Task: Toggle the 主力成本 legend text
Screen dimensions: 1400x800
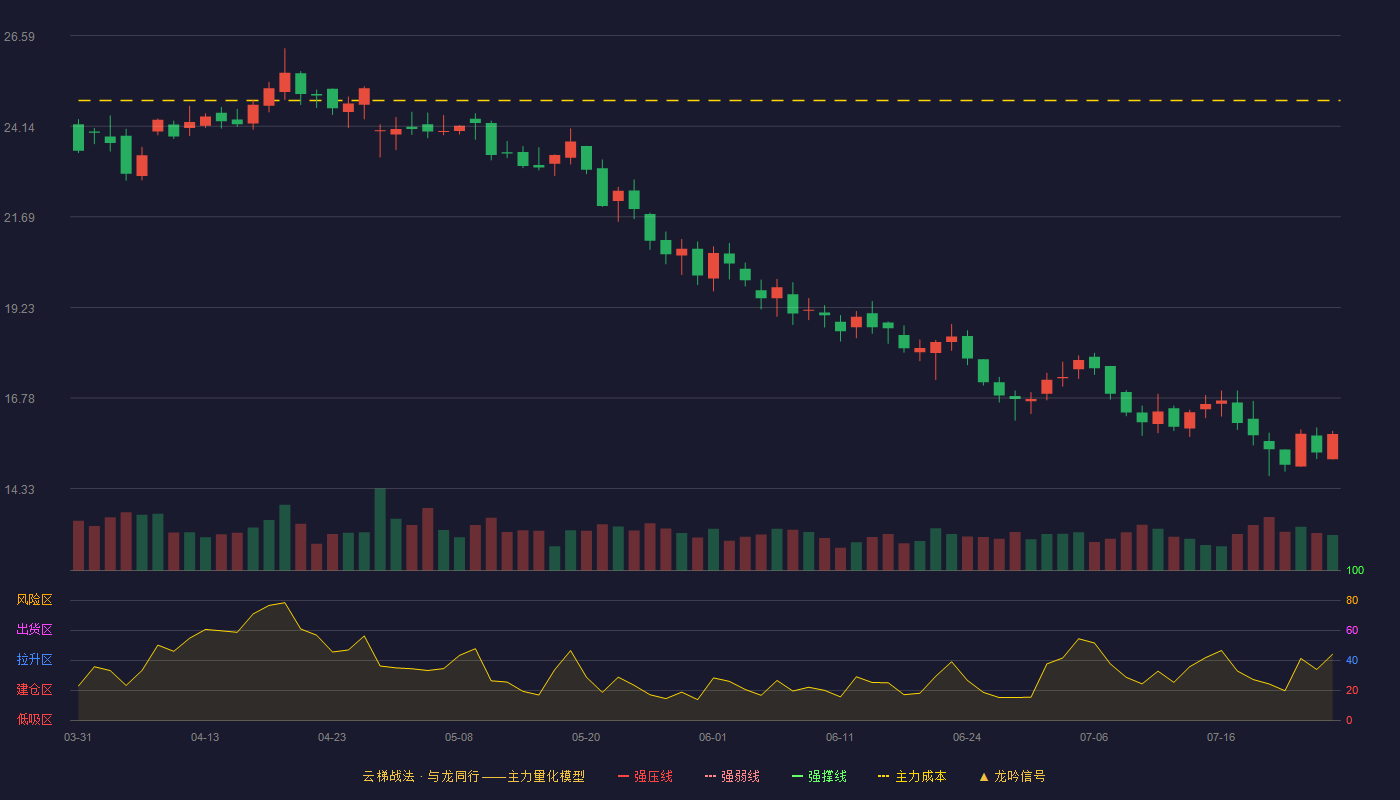Action: (x=920, y=776)
